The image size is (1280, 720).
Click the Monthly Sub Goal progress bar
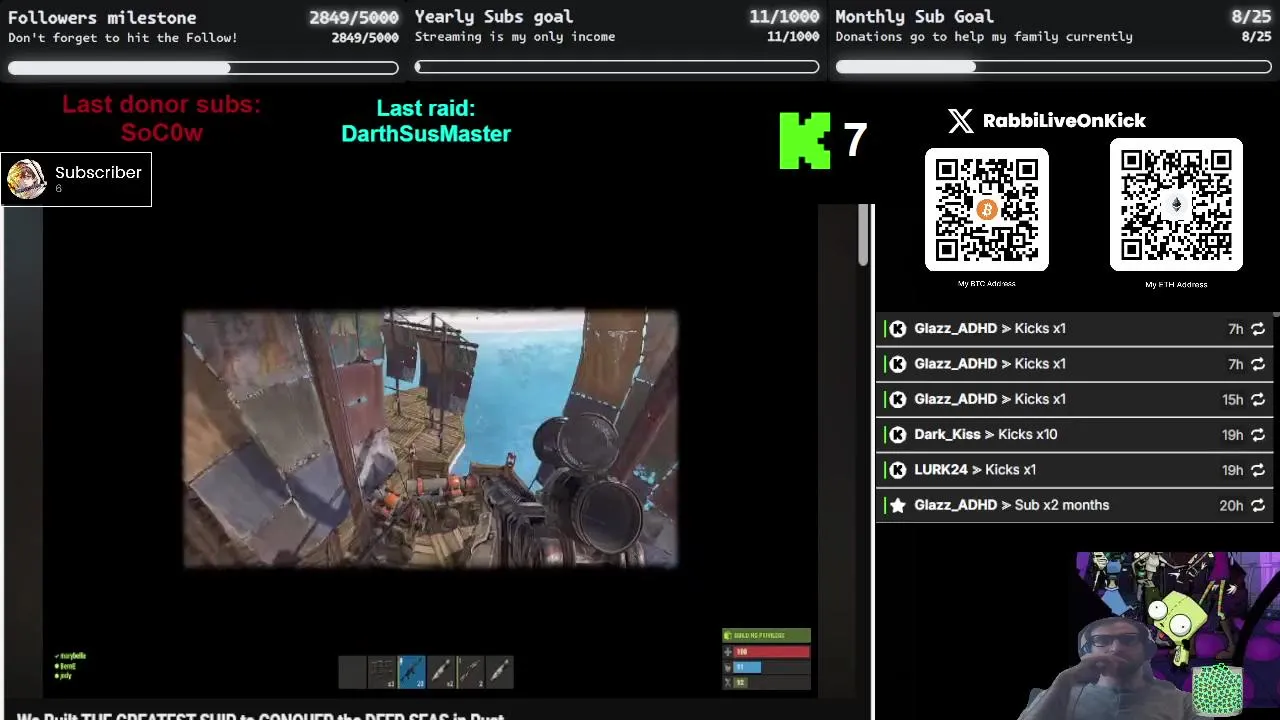point(1054,67)
